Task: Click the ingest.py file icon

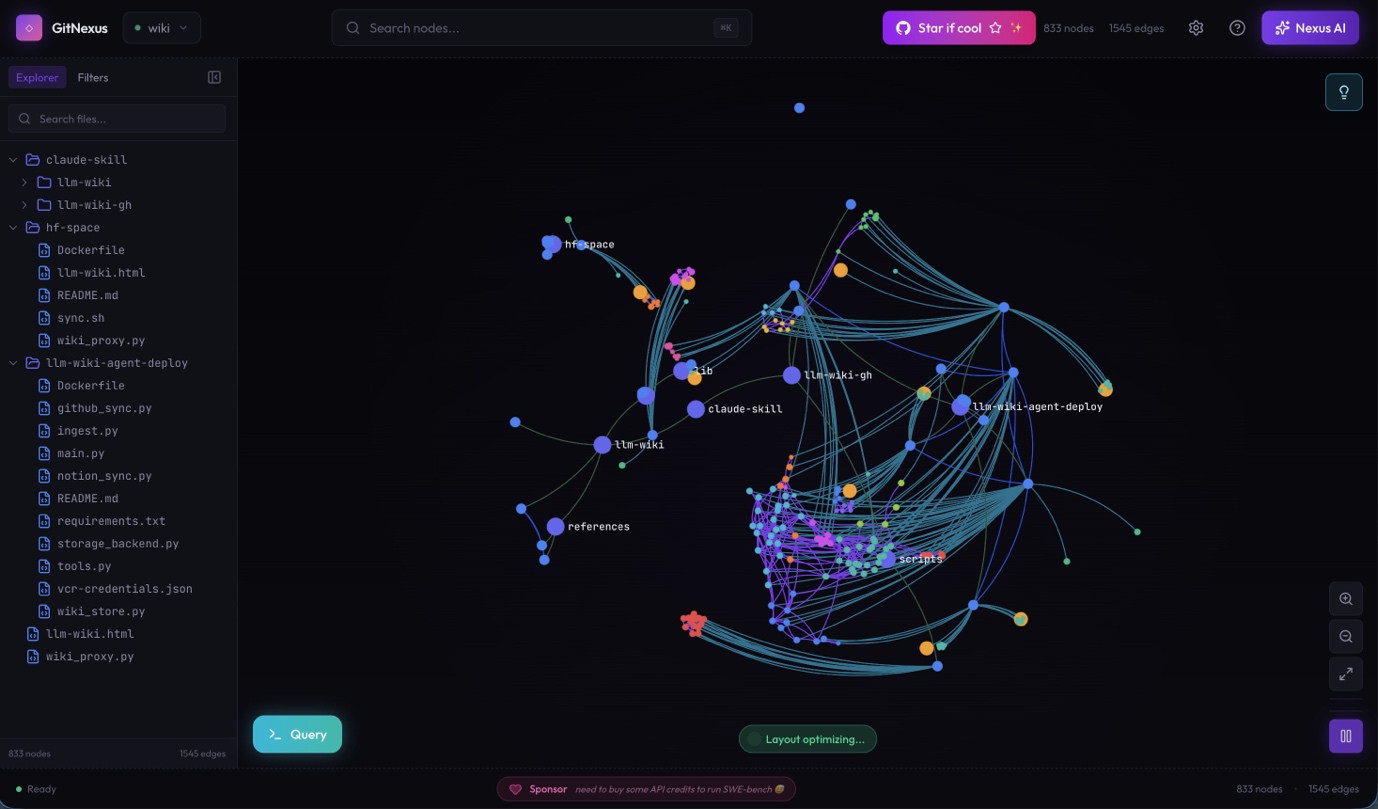Action: (44, 431)
